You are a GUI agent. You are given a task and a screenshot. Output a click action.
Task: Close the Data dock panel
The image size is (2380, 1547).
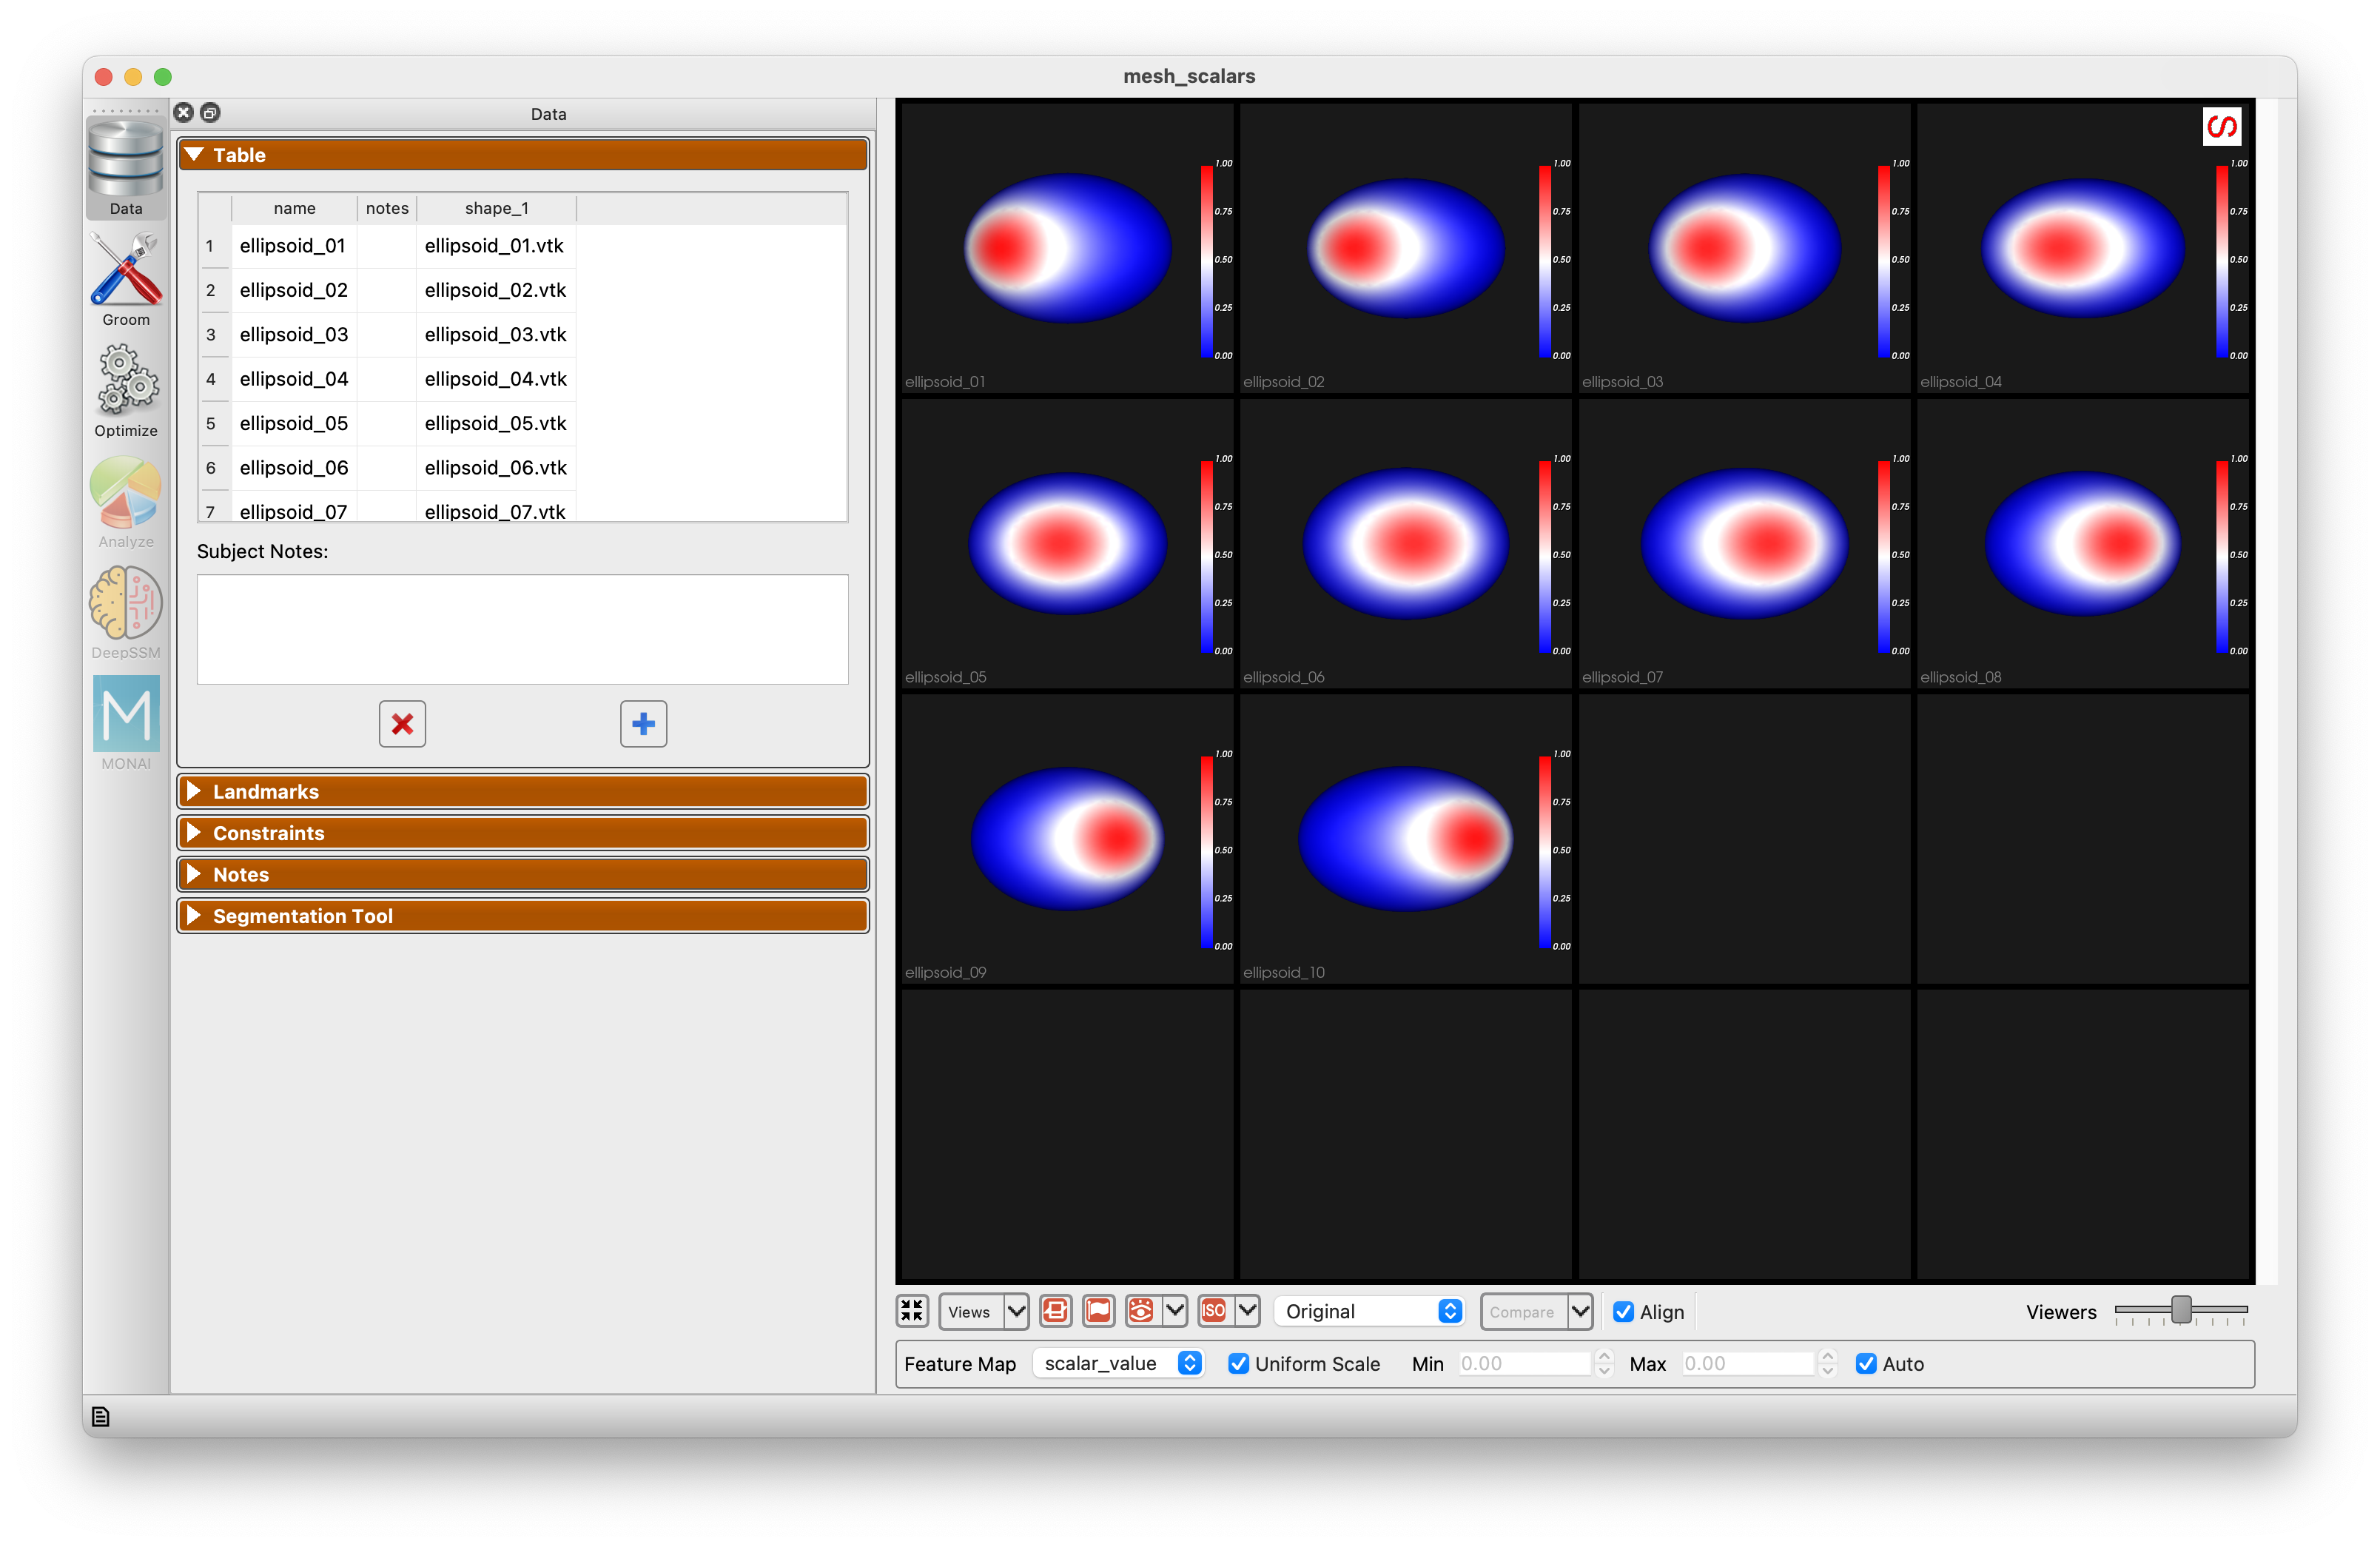tap(184, 113)
